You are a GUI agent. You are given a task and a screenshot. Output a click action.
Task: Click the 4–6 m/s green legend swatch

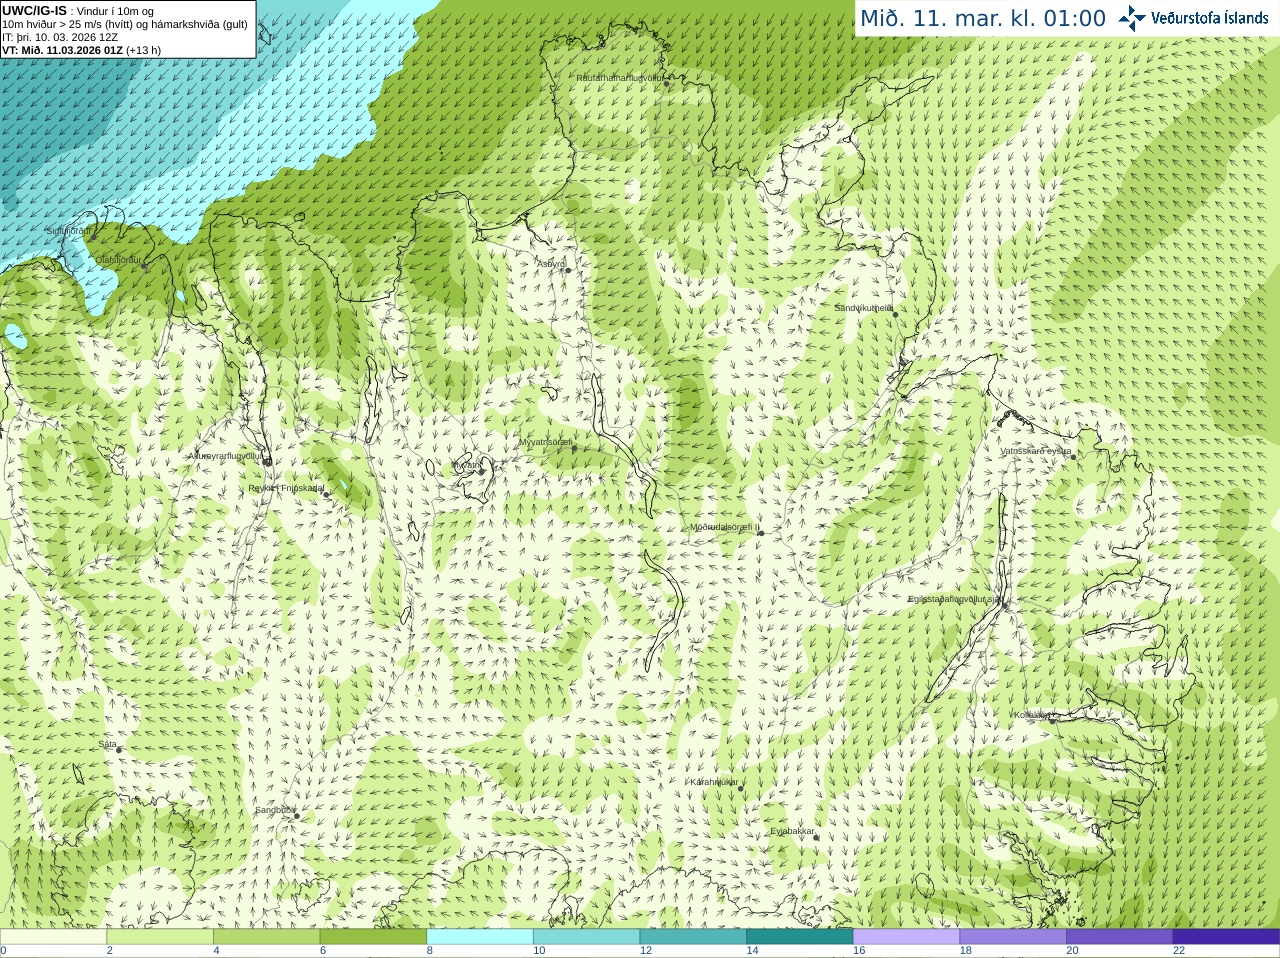pos(266,937)
